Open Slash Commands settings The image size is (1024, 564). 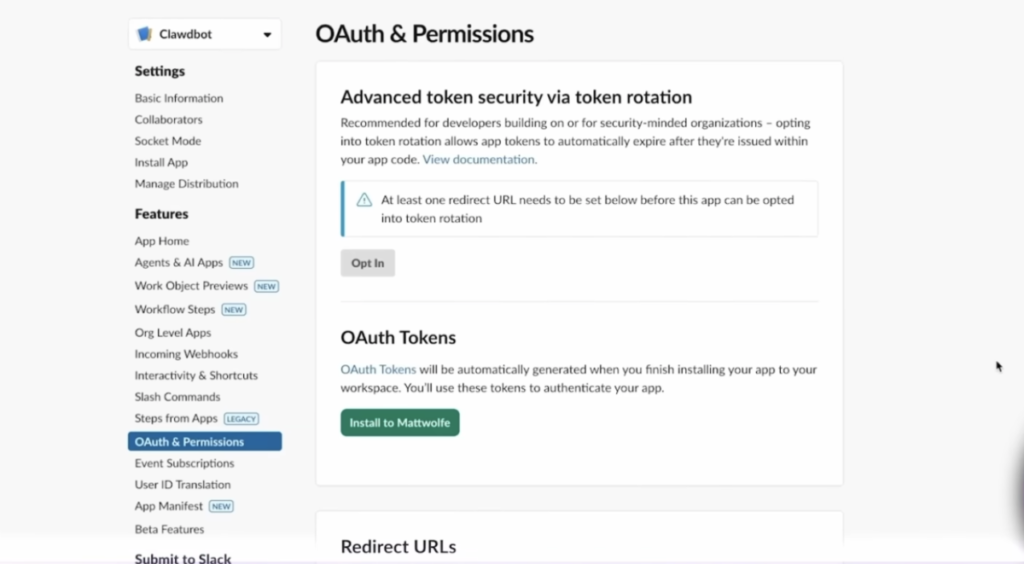pyautogui.click(x=177, y=397)
